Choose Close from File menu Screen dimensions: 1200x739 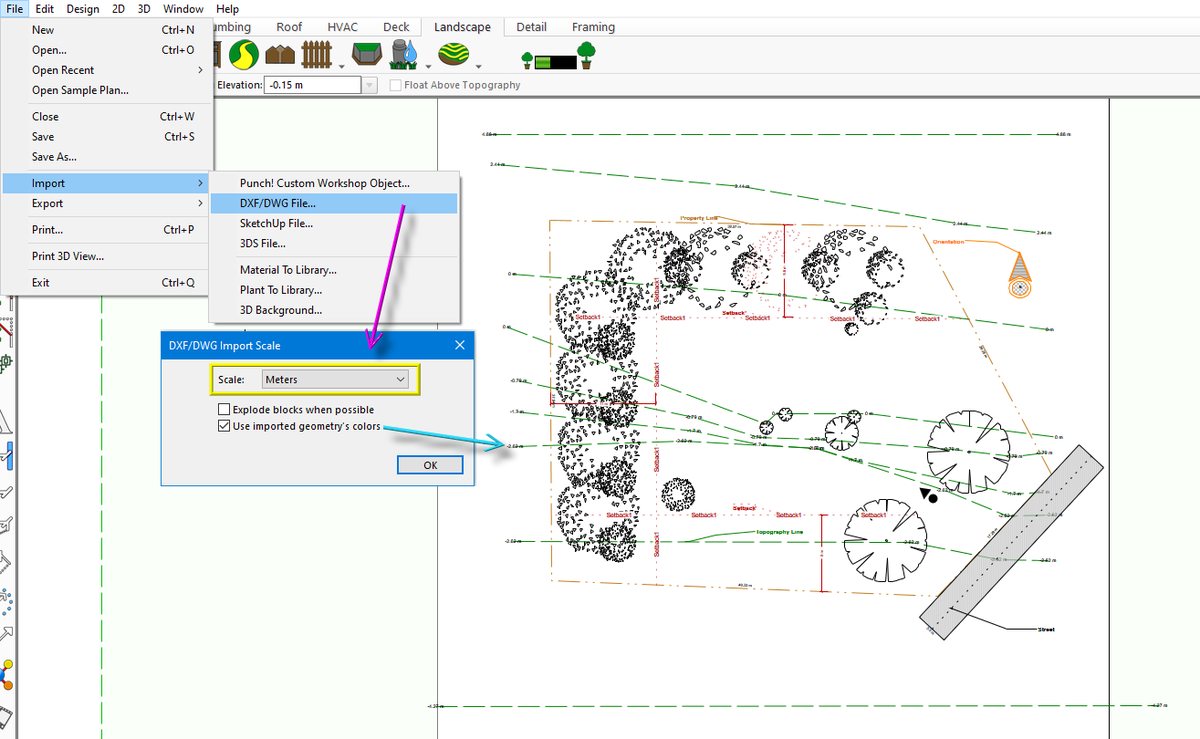coord(106,116)
